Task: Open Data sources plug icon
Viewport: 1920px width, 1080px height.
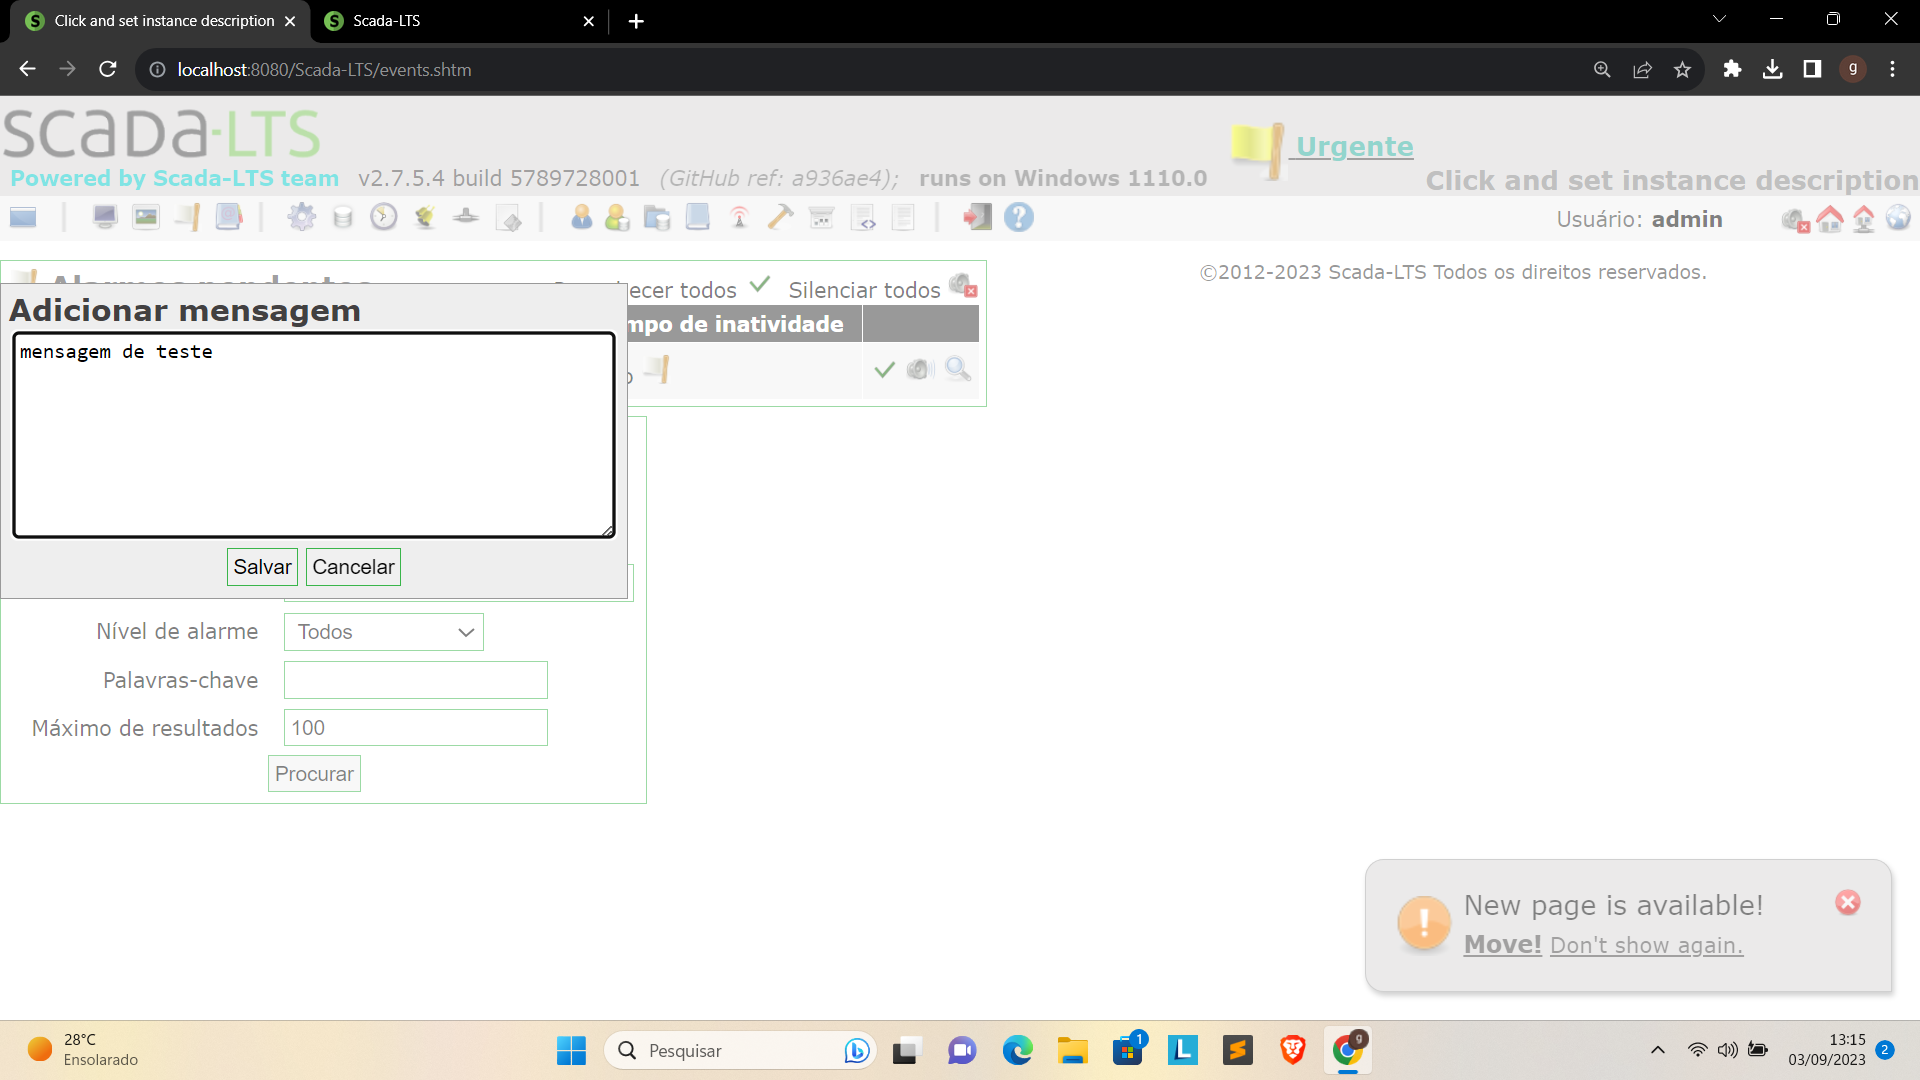Action: point(424,217)
